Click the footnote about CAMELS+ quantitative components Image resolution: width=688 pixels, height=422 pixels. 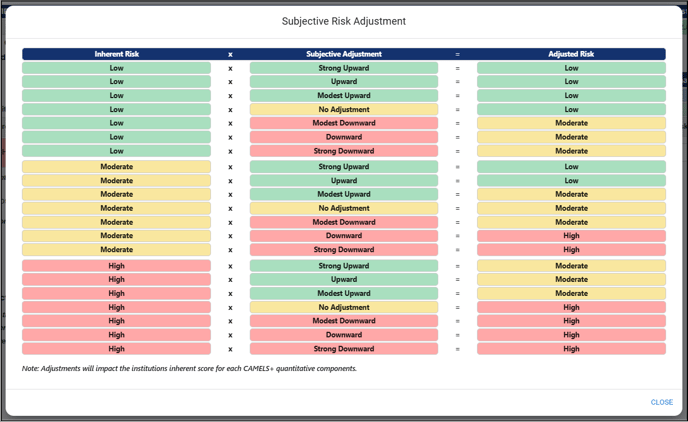pyautogui.click(x=189, y=369)
